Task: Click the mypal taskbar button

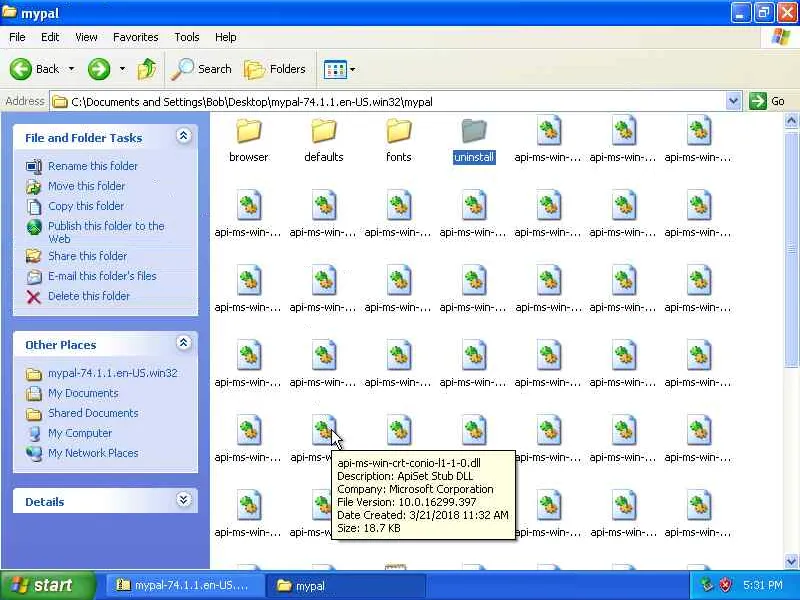Action: point(347,585)
